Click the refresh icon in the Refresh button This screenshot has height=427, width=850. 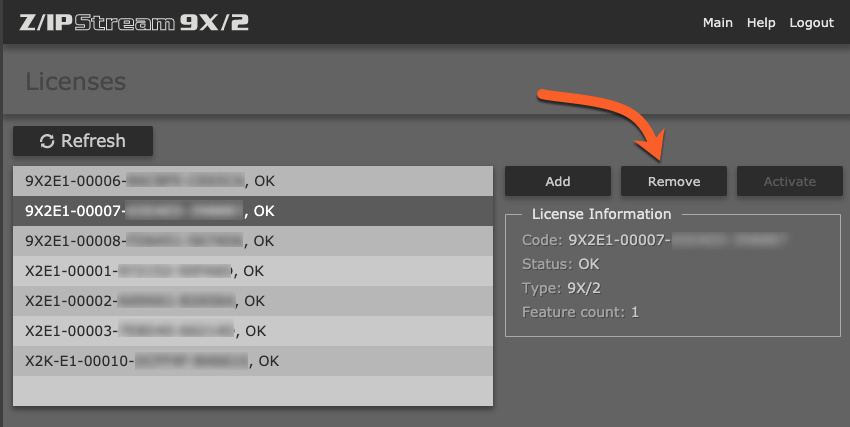click(47, 141)
